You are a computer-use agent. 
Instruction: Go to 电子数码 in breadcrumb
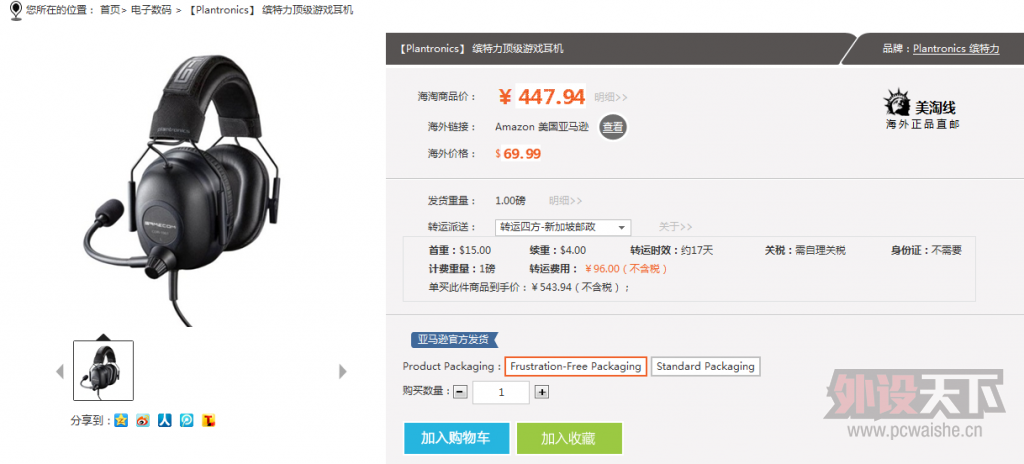150,10
